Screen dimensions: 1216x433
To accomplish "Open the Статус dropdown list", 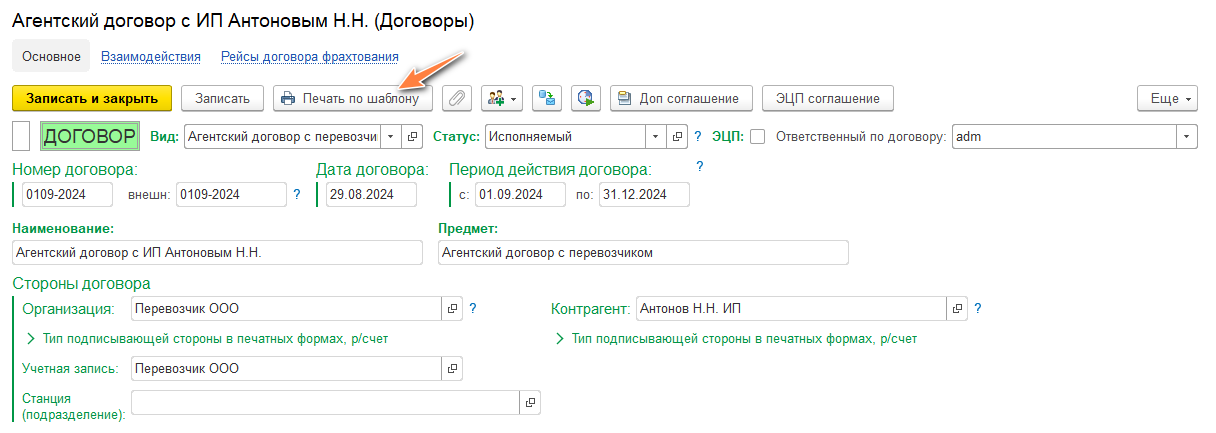I will 654,136.
